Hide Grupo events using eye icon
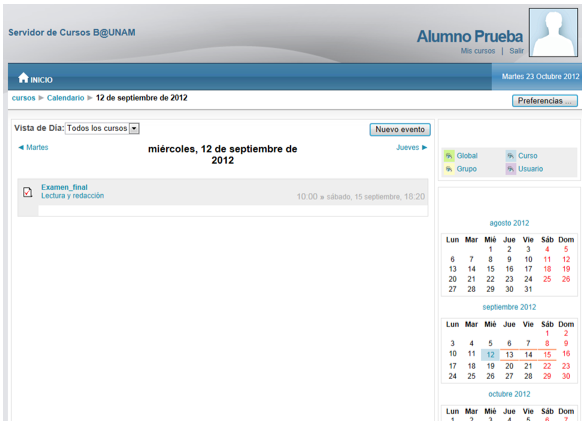 449,169
